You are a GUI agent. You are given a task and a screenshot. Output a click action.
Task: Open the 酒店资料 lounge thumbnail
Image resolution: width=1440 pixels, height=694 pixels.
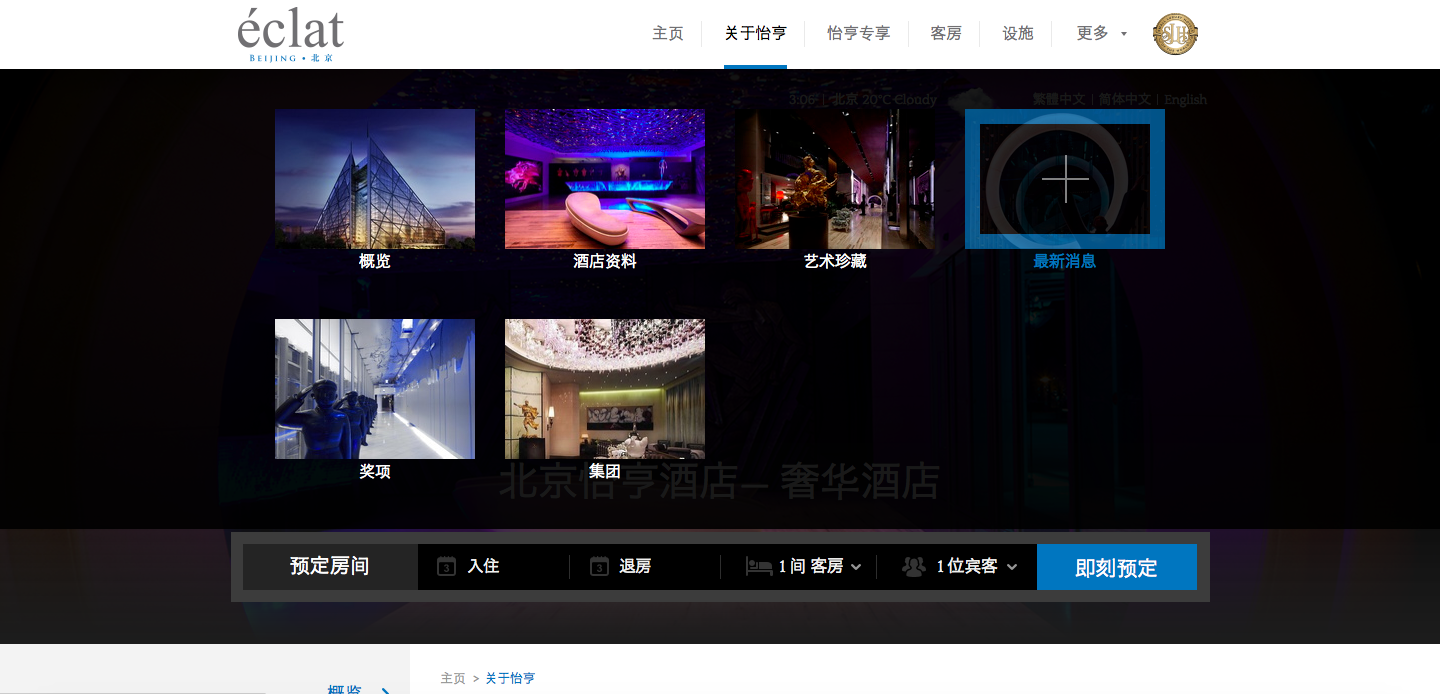[x=605, y=179]
